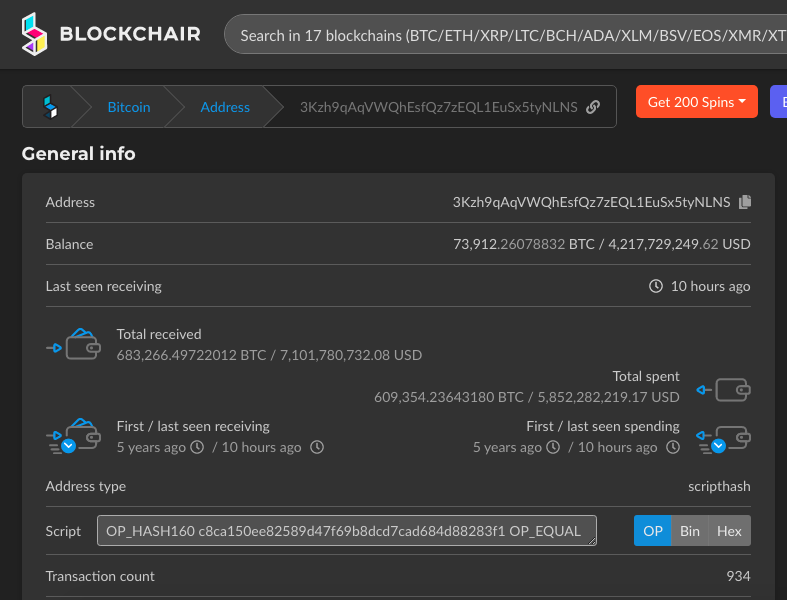Copy address using the copy icon
The height and width of the screenshot is (600, 787).
(745, 202)
